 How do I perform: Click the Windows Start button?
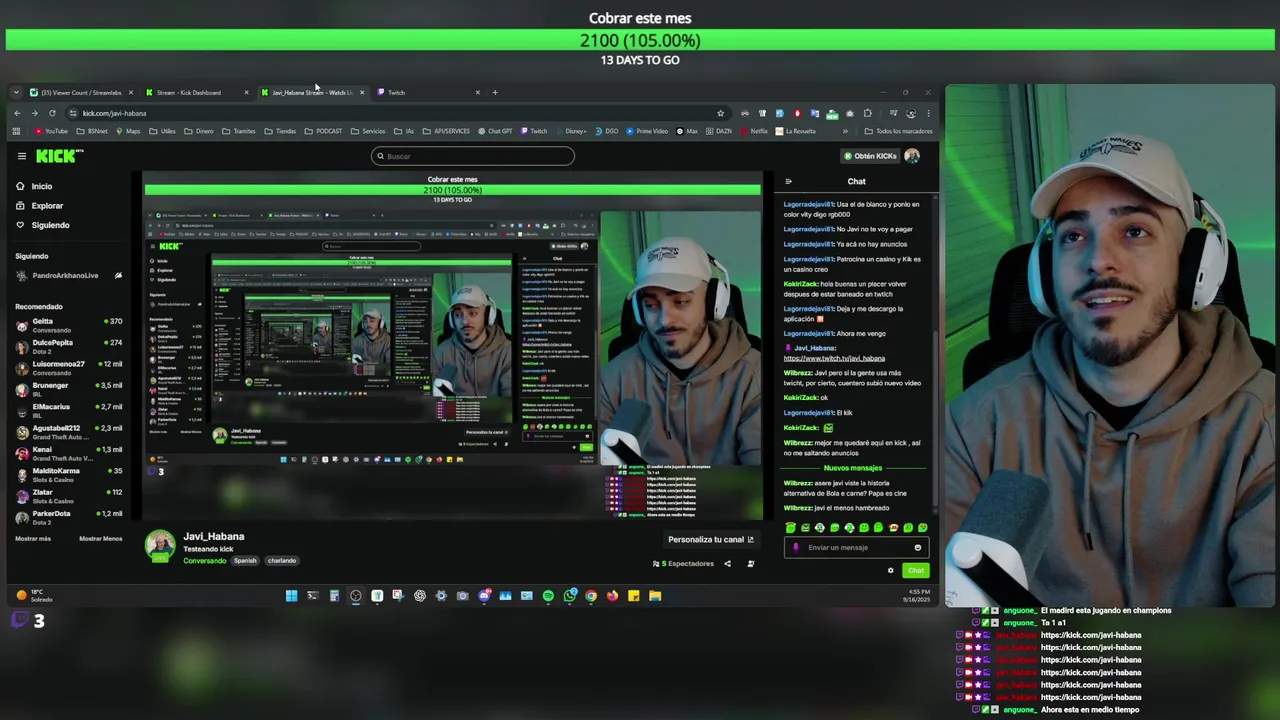291,596
